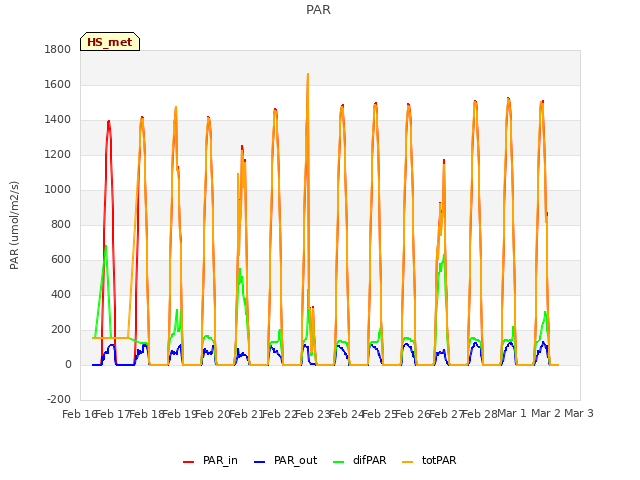Click the Feb 23 x-axis label
Screen dimensions: 640x480
point(312,414)
